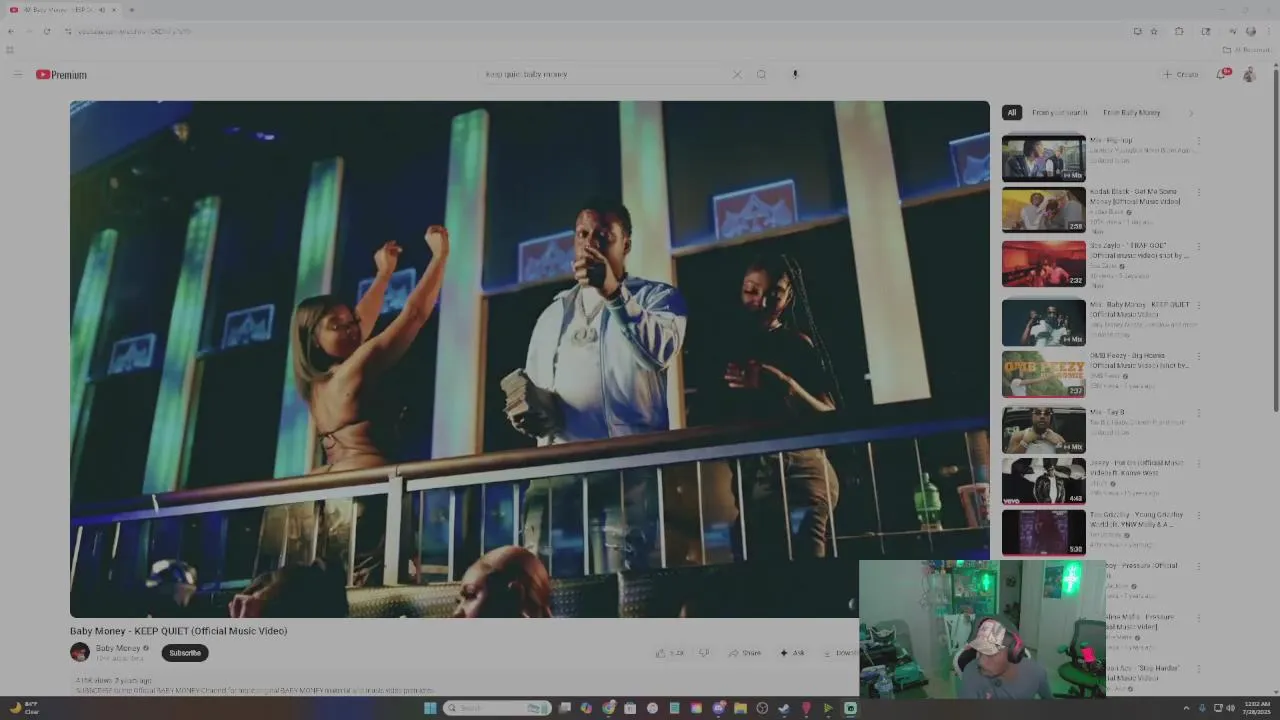Dislike the video with thumbs down

pos(704,653)
